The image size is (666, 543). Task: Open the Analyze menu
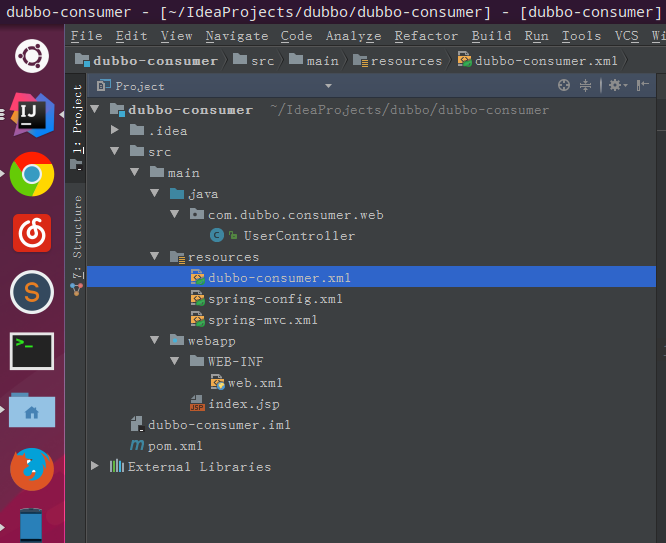point(353,36)
